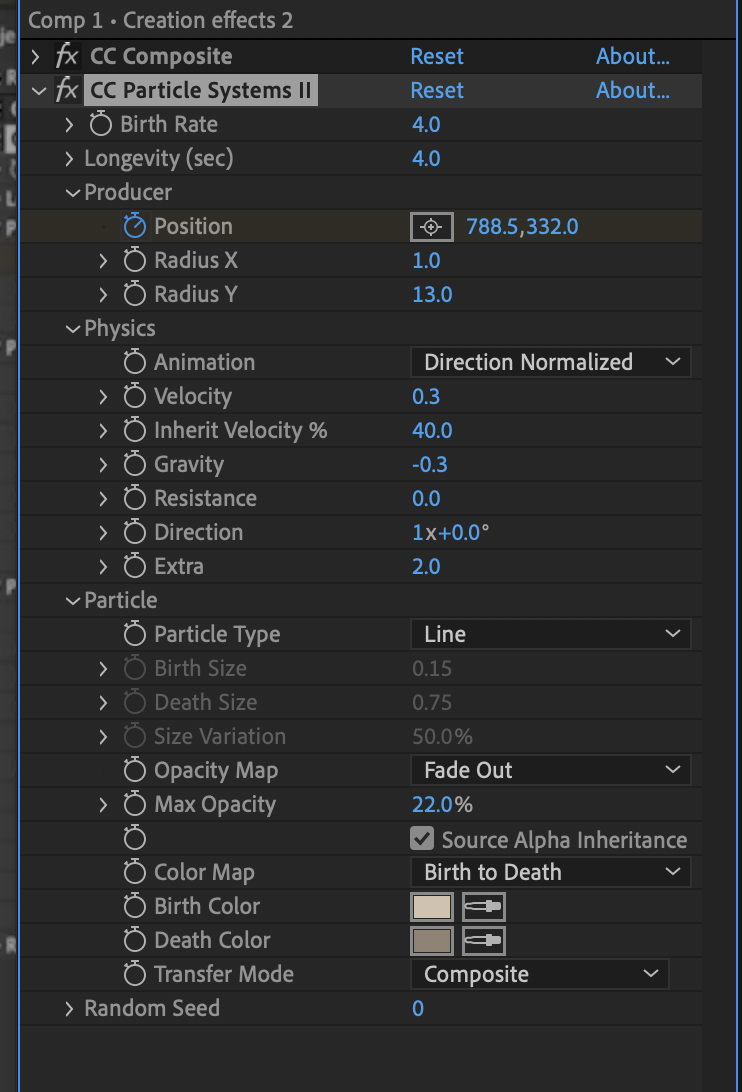
Task: Open the Particle Type dropdown
Action: tap(550, 634)
